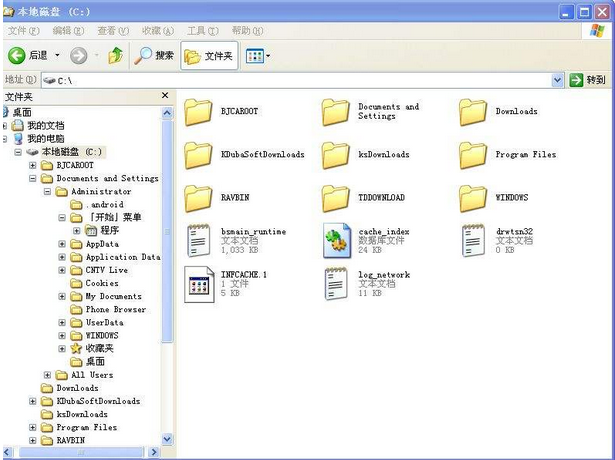Screen dimensions: 615x460
Task: Select 我的文档 in the folder tree
Action: (x=45, y=125)
